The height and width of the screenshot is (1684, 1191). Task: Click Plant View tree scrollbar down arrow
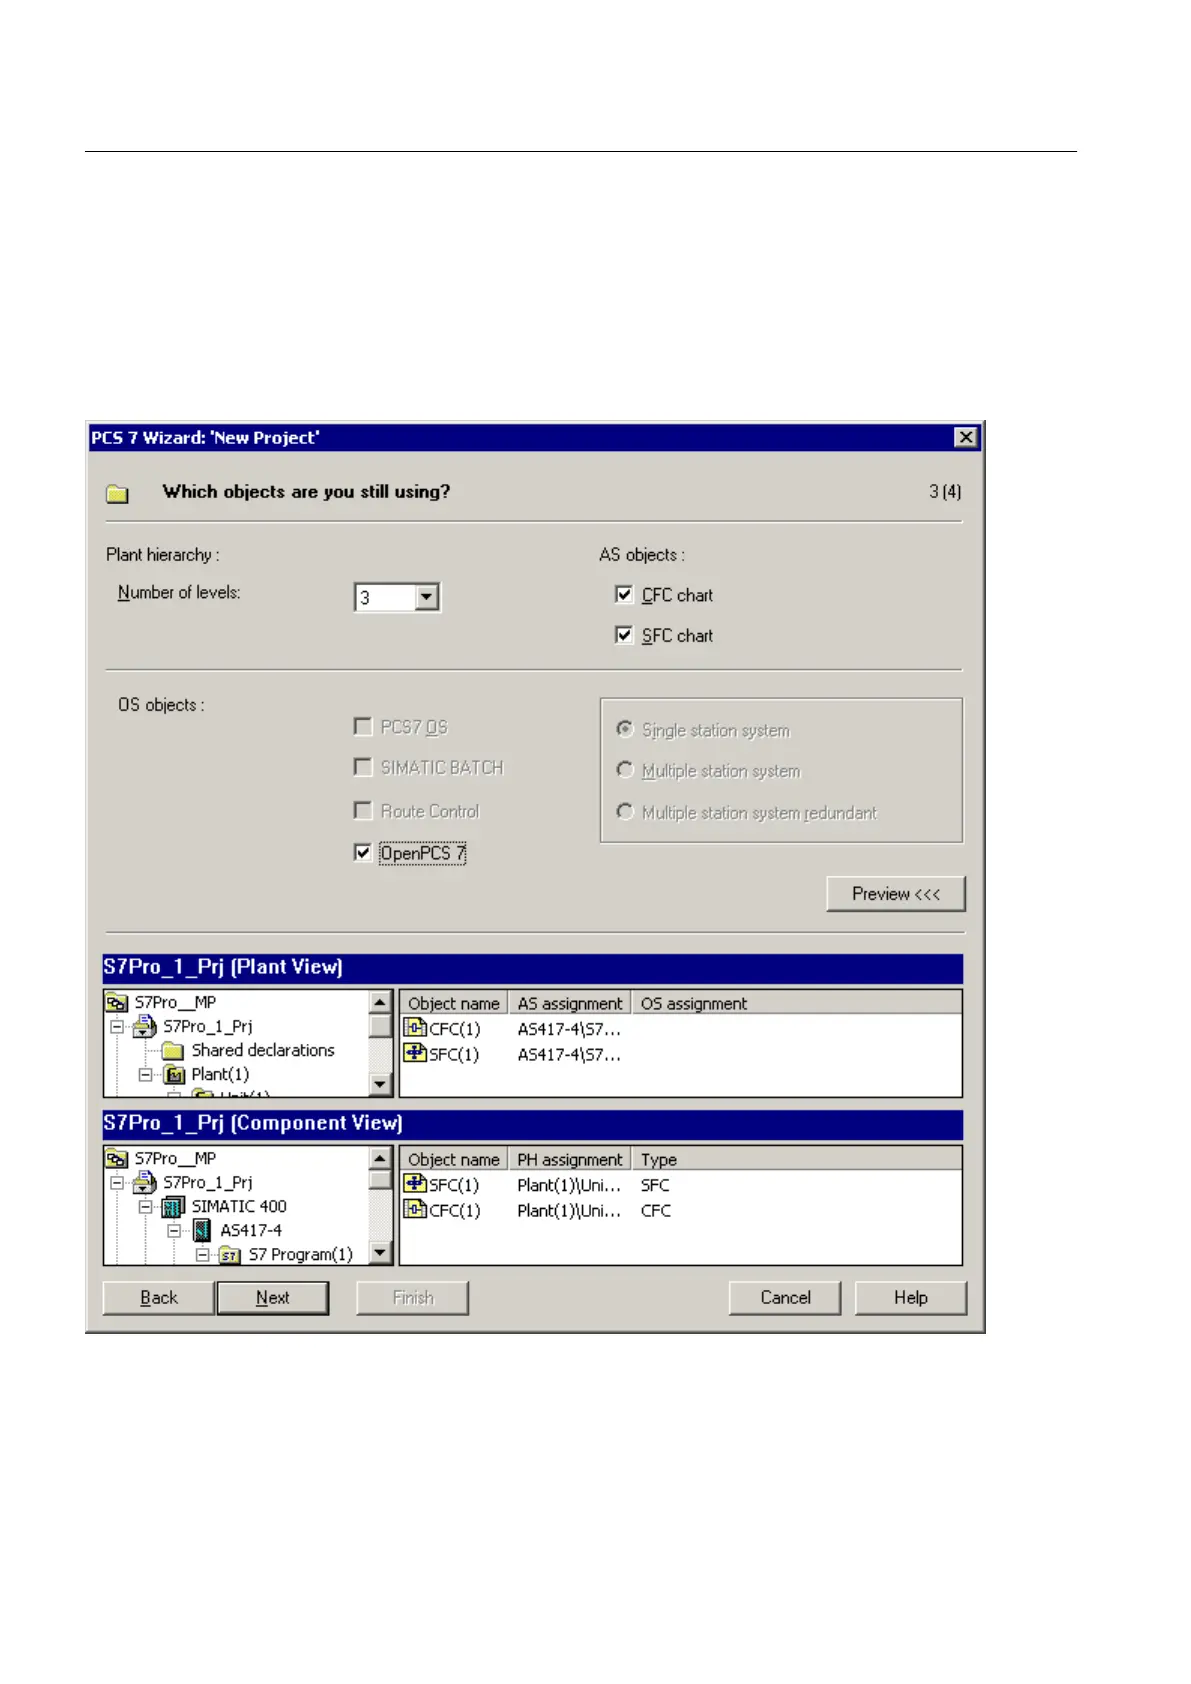click(x=380, y=1084)
